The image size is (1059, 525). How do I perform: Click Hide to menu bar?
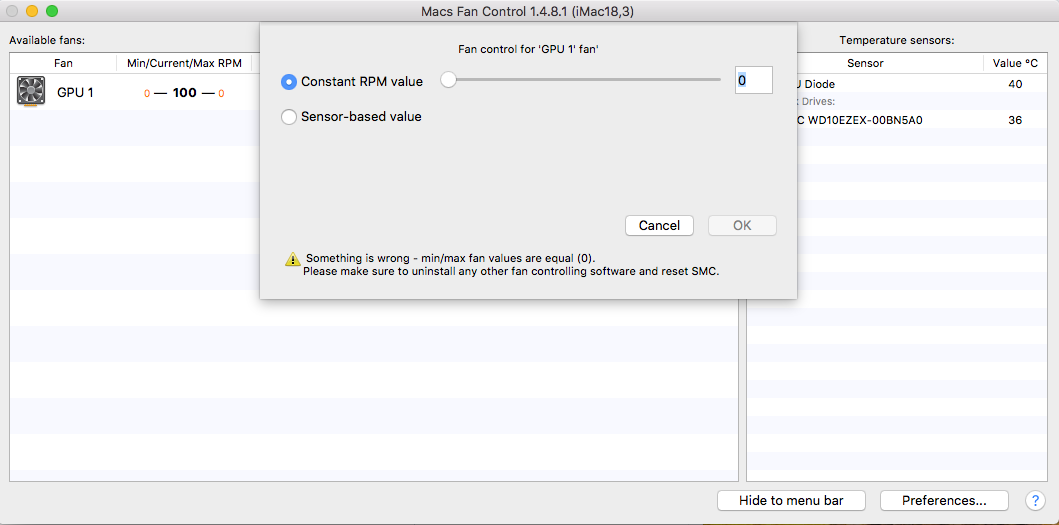click(x=791, y=501)
